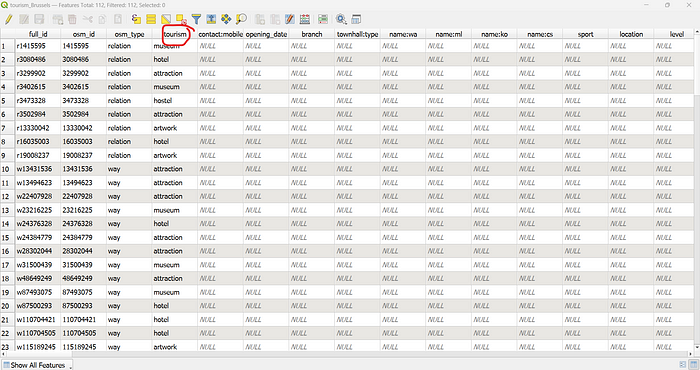
Task: Click the opening_date column header
Action: point(266,34)
